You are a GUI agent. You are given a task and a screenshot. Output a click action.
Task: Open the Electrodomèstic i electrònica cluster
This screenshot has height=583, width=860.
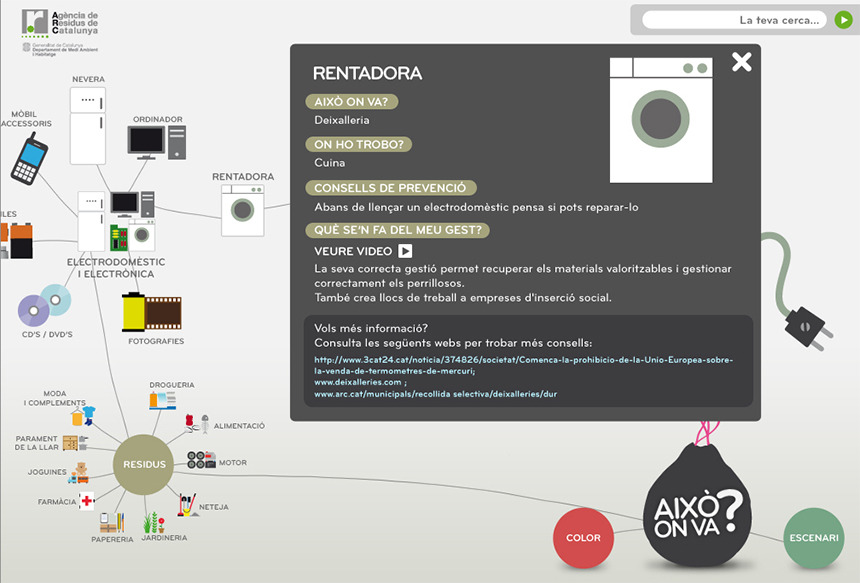pos(116,221)
